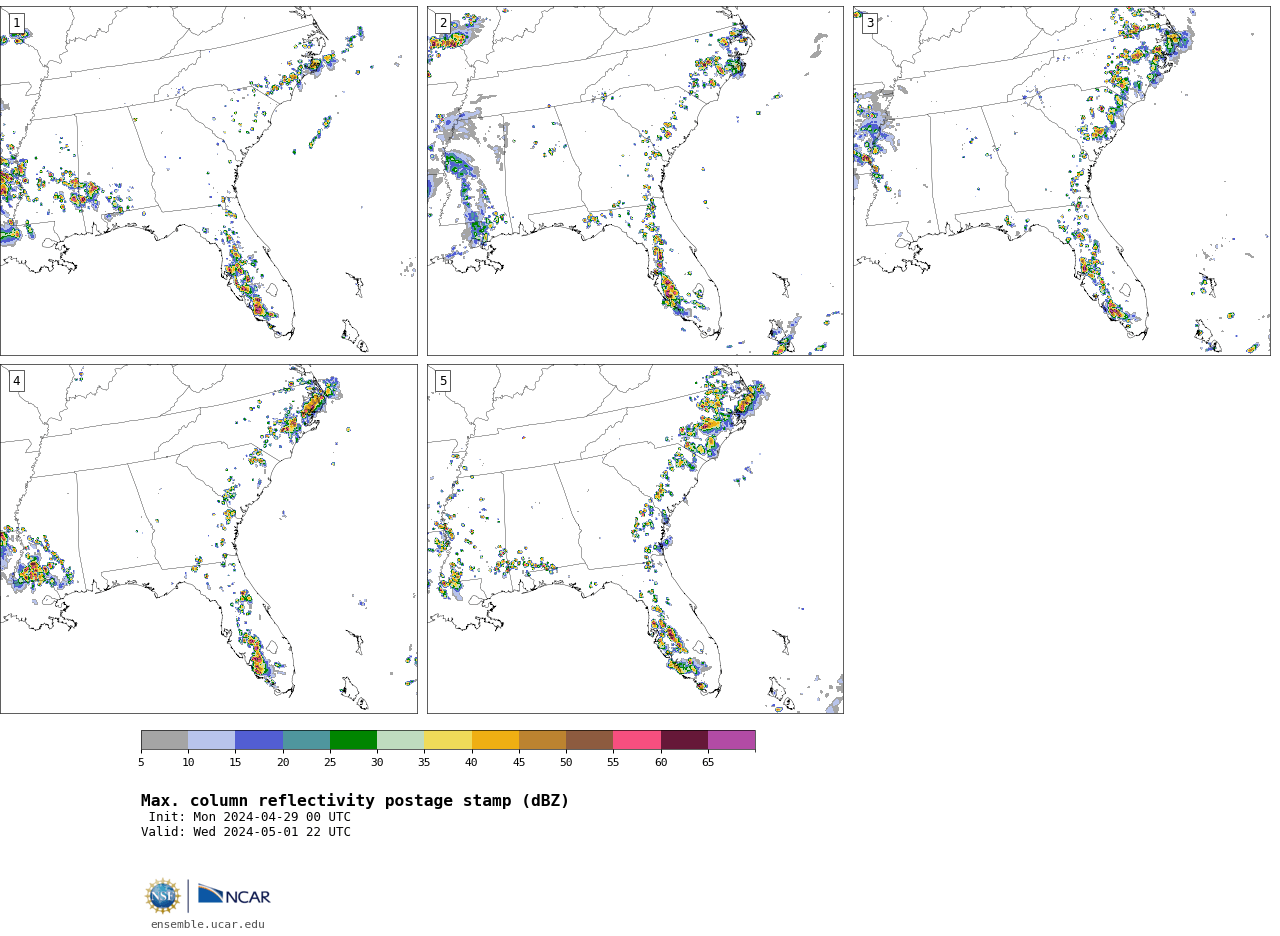Click the tan 45-50 dBZ swatch
This screenshot has height=936, width=1280.
pyautogui.click(x=542, y=740)
